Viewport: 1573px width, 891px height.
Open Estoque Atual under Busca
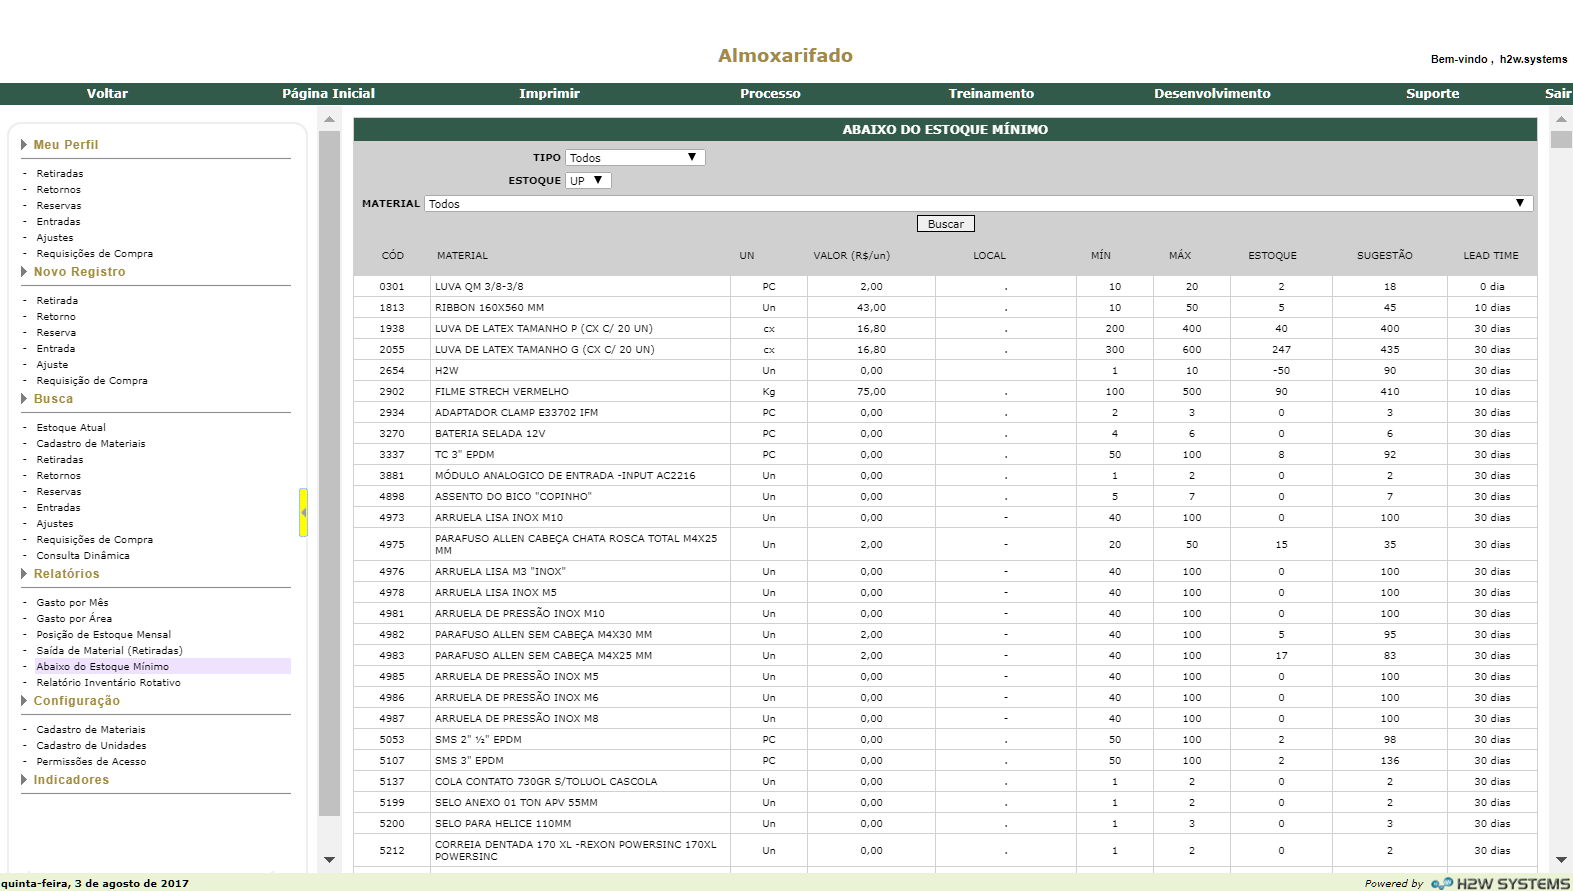point(71,428)
